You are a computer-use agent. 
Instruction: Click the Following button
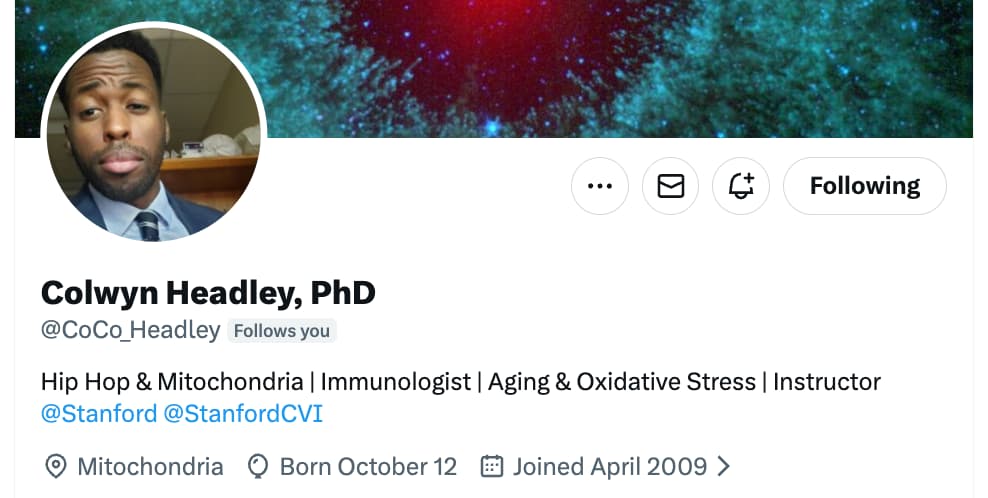864,186
